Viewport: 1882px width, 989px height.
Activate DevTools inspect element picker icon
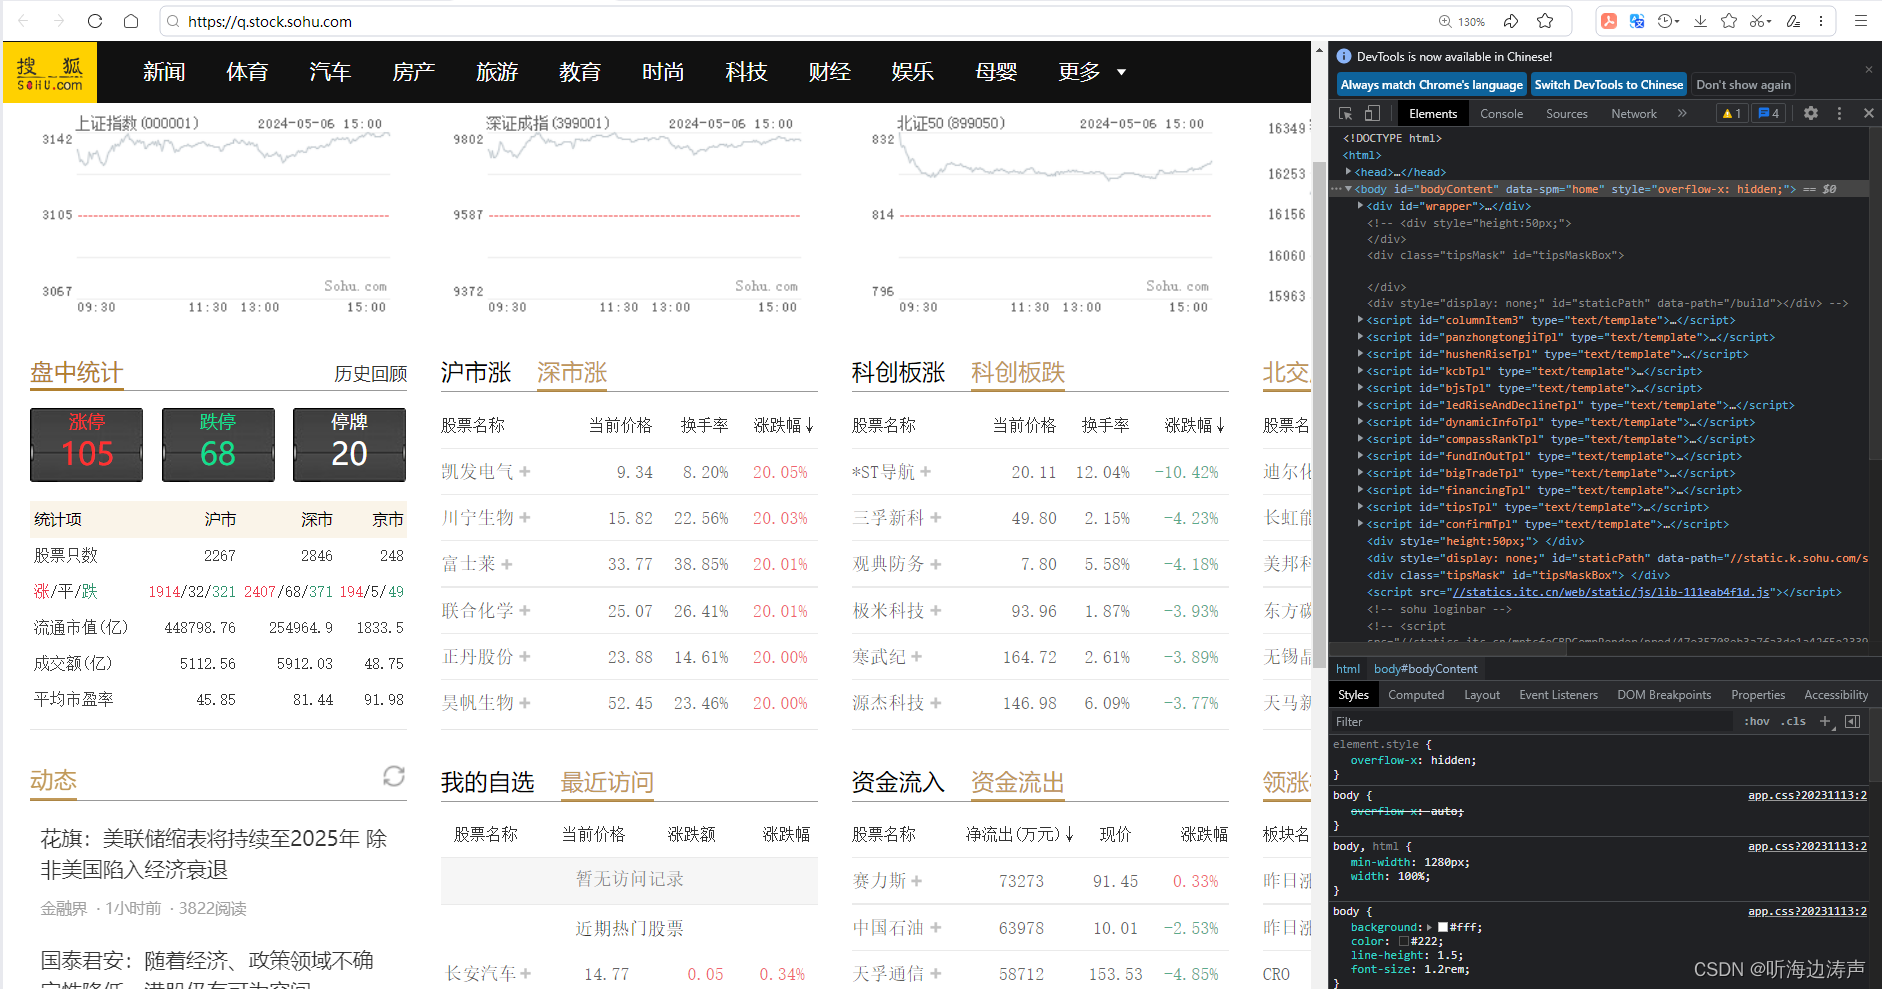[x=1346, y=113]
